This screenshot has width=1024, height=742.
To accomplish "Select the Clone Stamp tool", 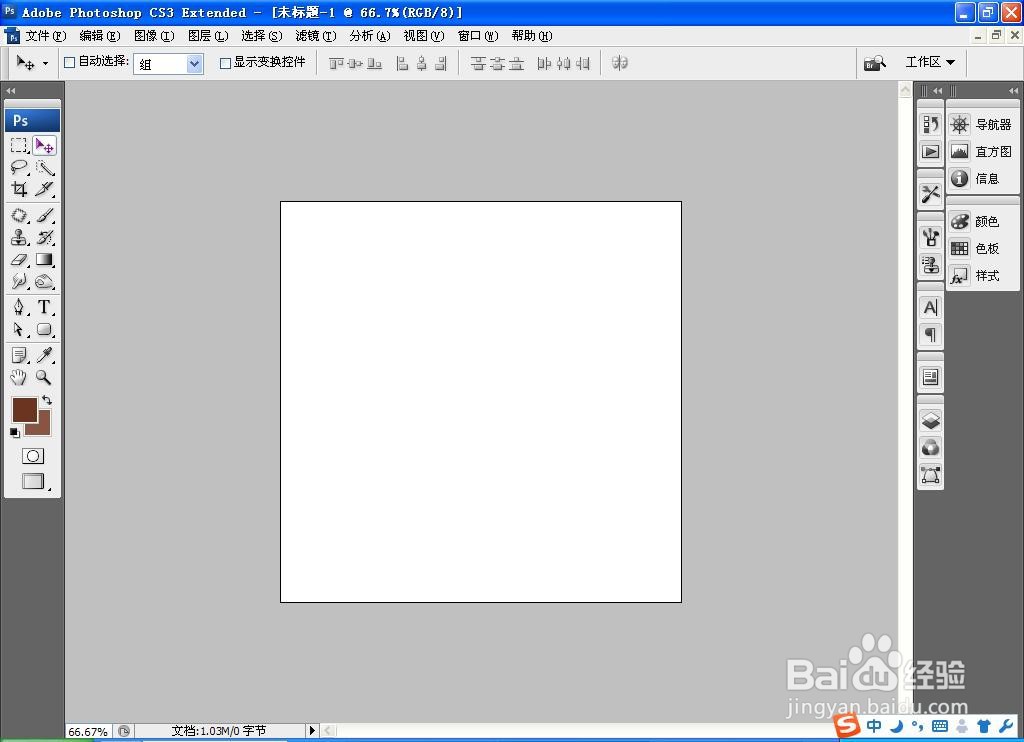I will tap(19, 237).
